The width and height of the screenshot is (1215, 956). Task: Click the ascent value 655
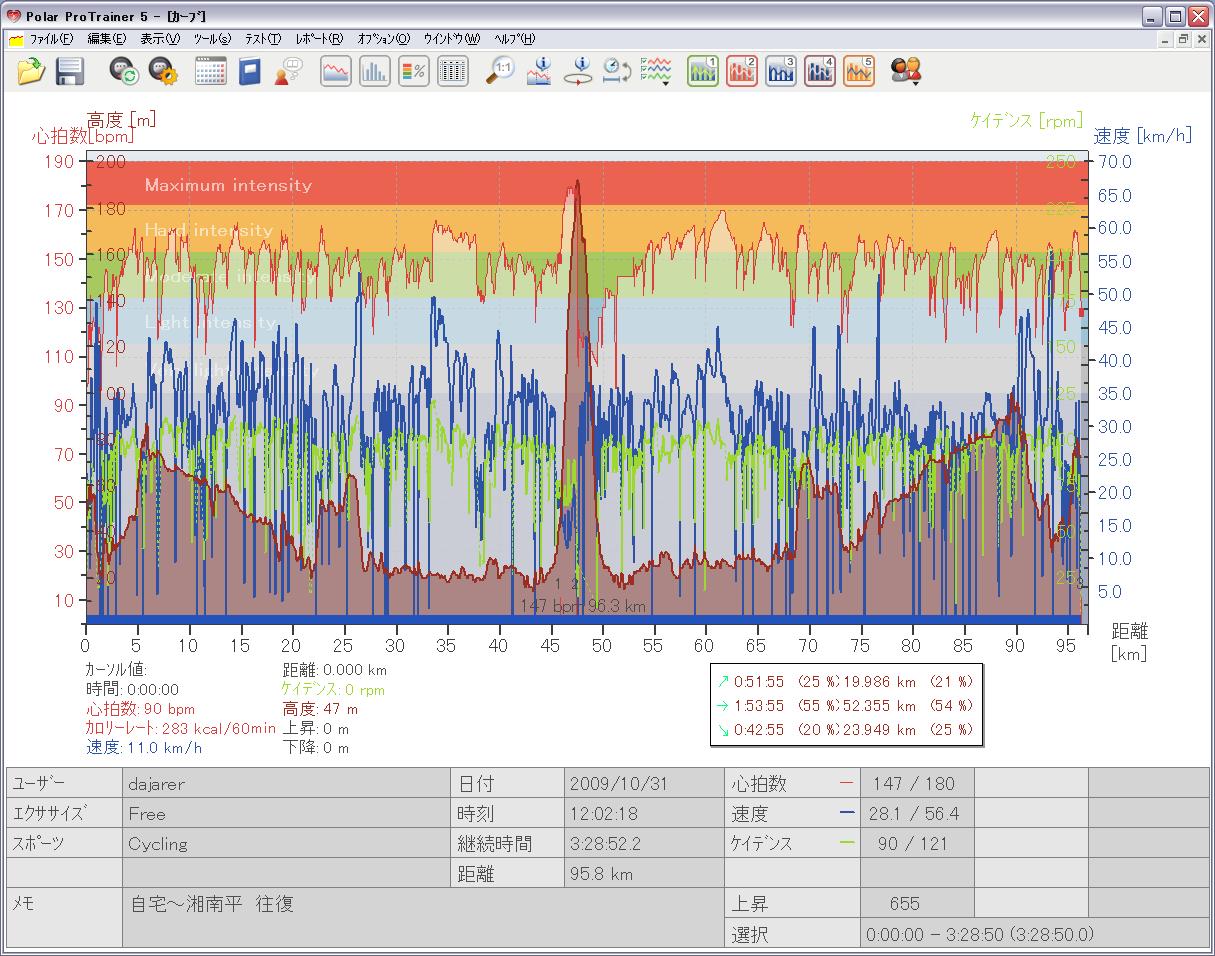pos(917,904)
